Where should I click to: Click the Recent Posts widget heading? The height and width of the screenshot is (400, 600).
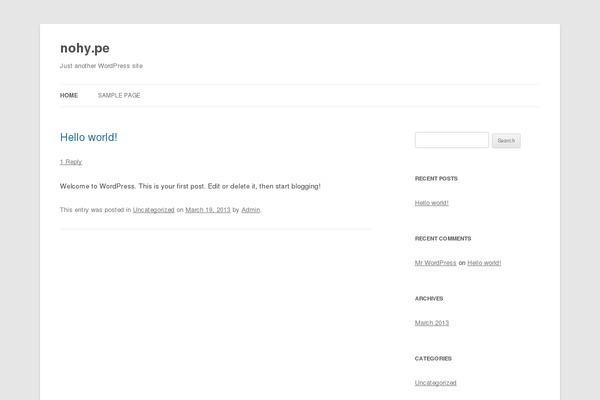(436, 178)
